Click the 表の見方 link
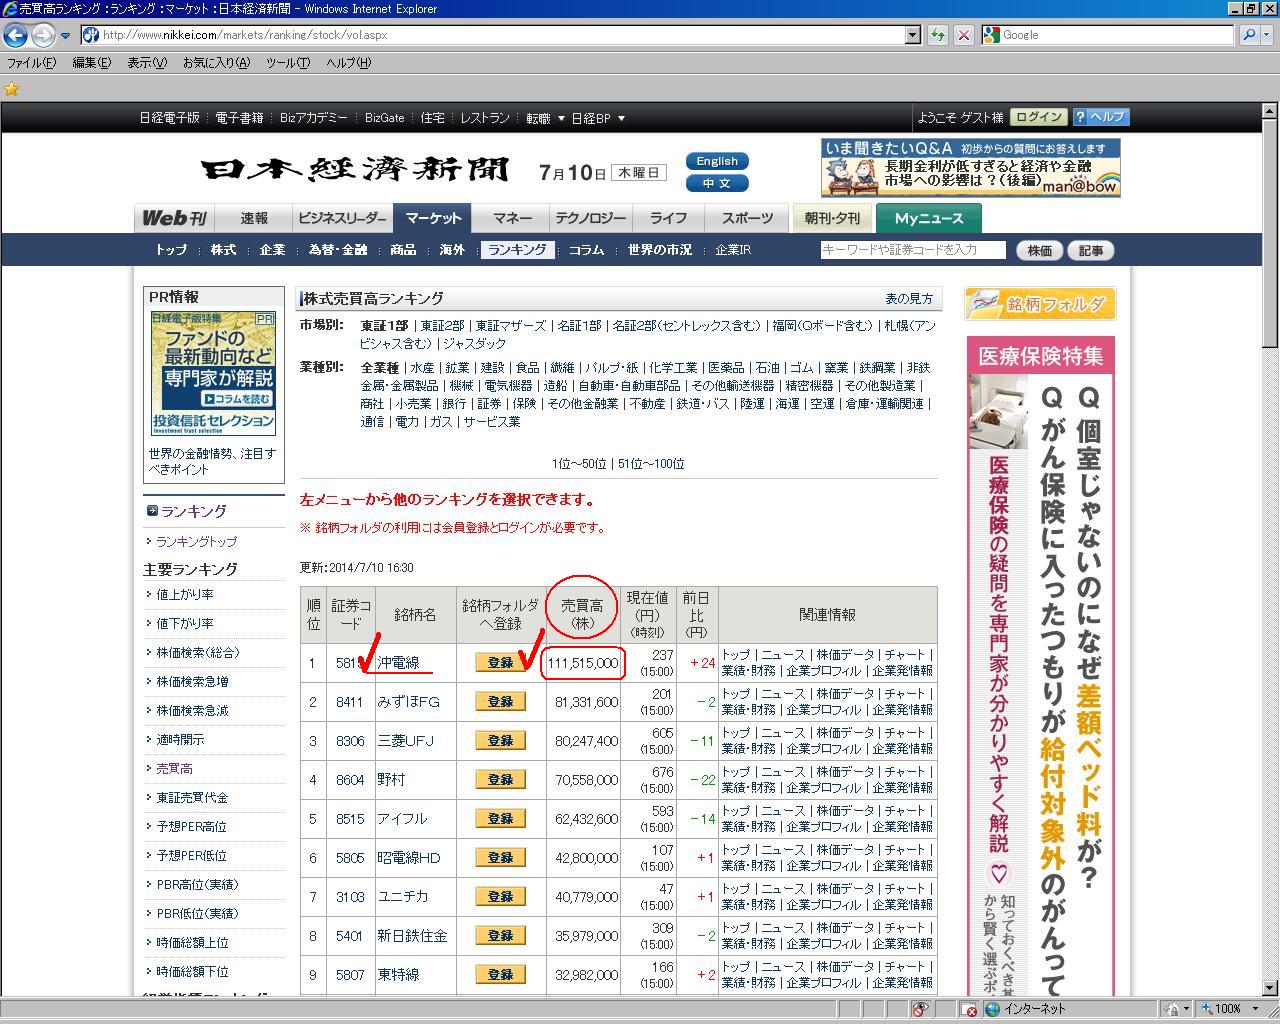 pyautogui.click(x=909, y=299)
